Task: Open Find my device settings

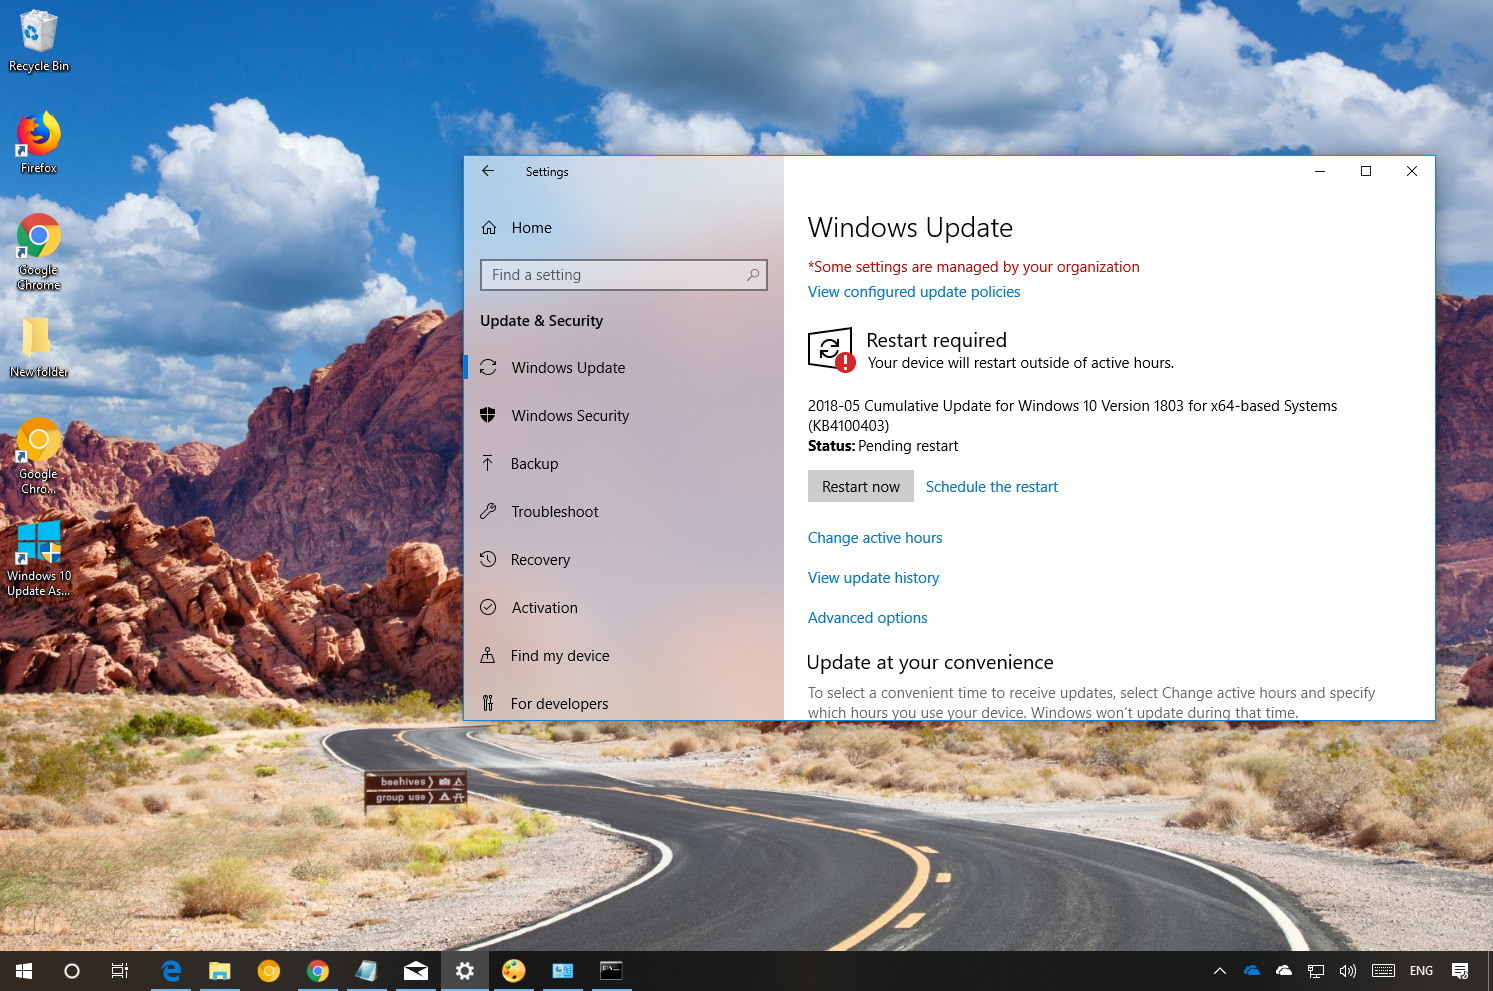Action: point(560,655)
